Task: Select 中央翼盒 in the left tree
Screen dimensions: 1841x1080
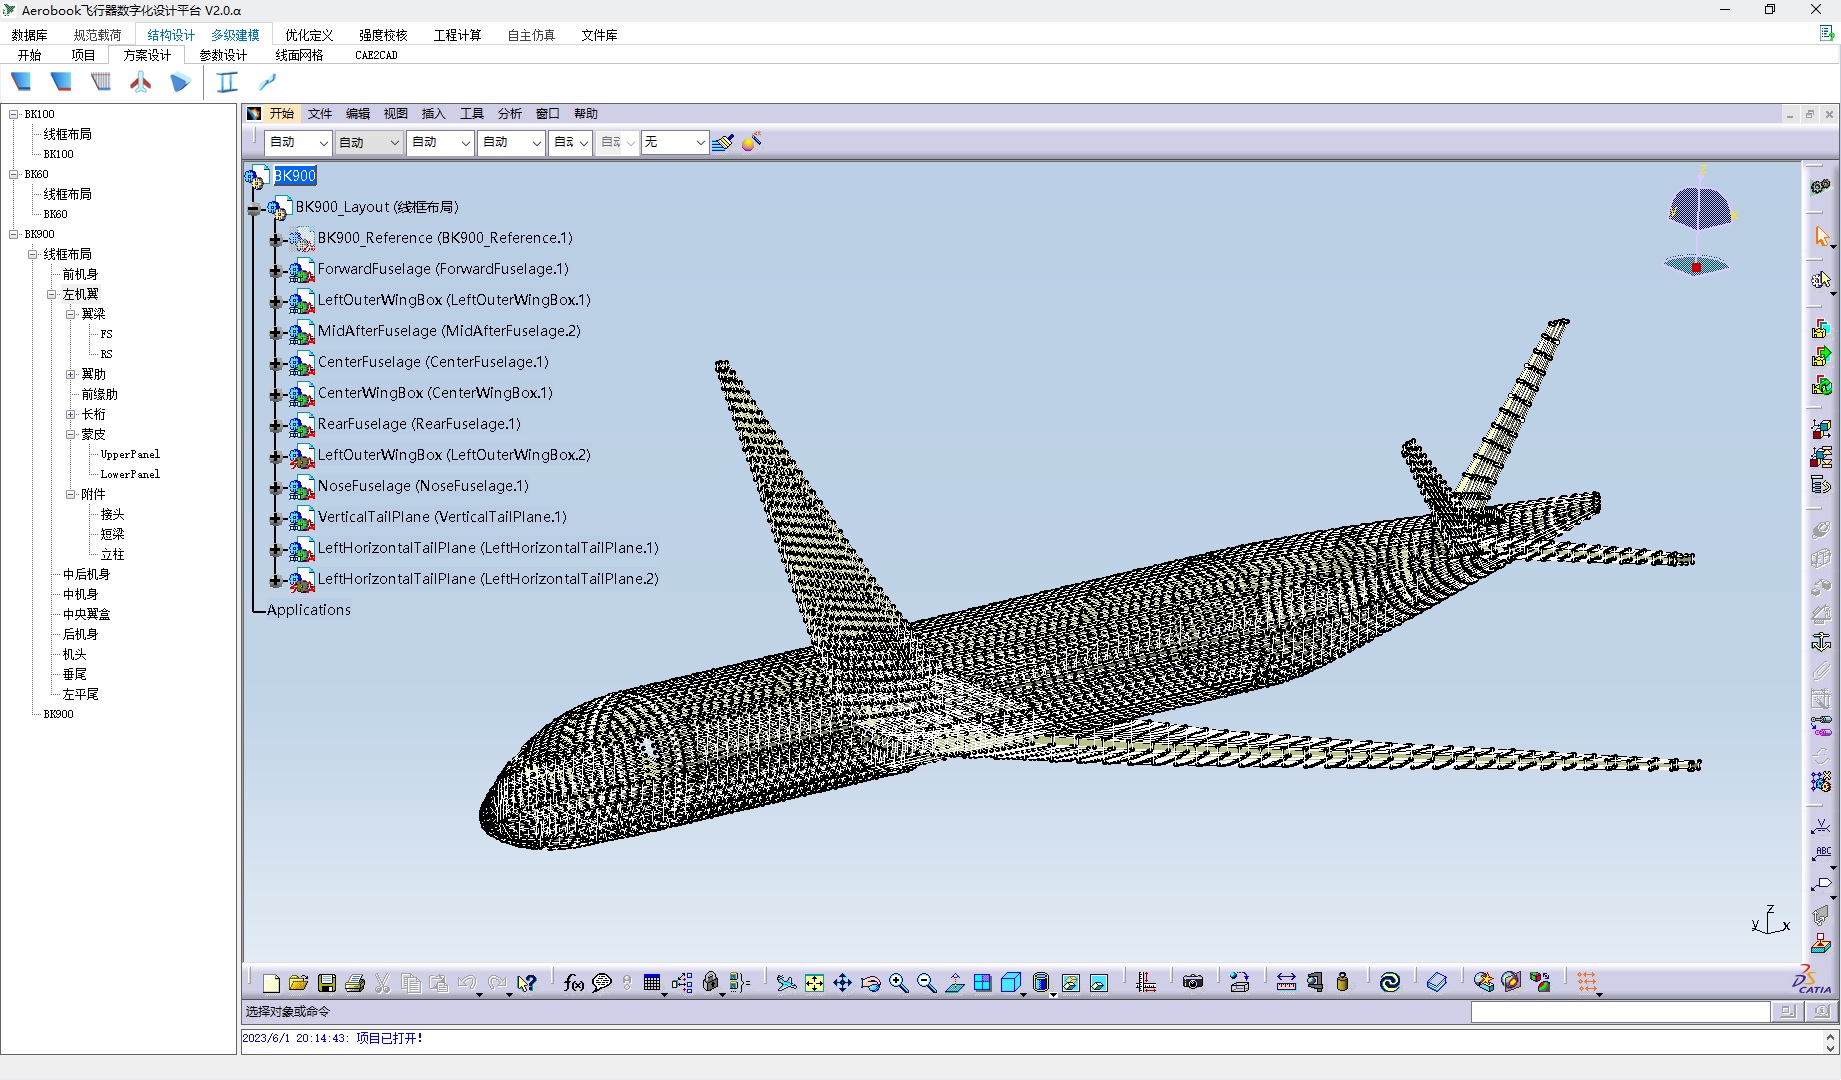Action: click(87, 614)
